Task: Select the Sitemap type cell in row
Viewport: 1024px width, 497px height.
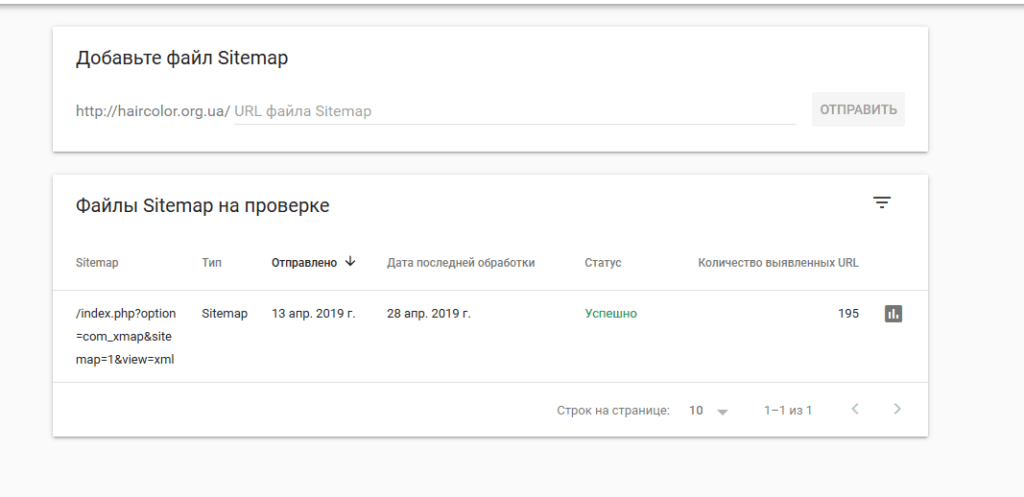Action: coord(225,313)
